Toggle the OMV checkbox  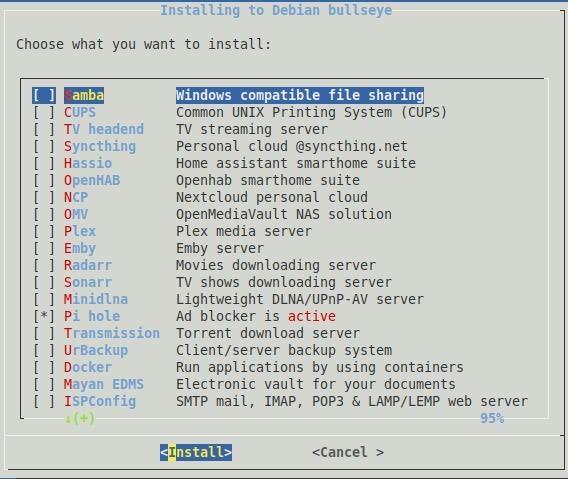click(44, 214)
